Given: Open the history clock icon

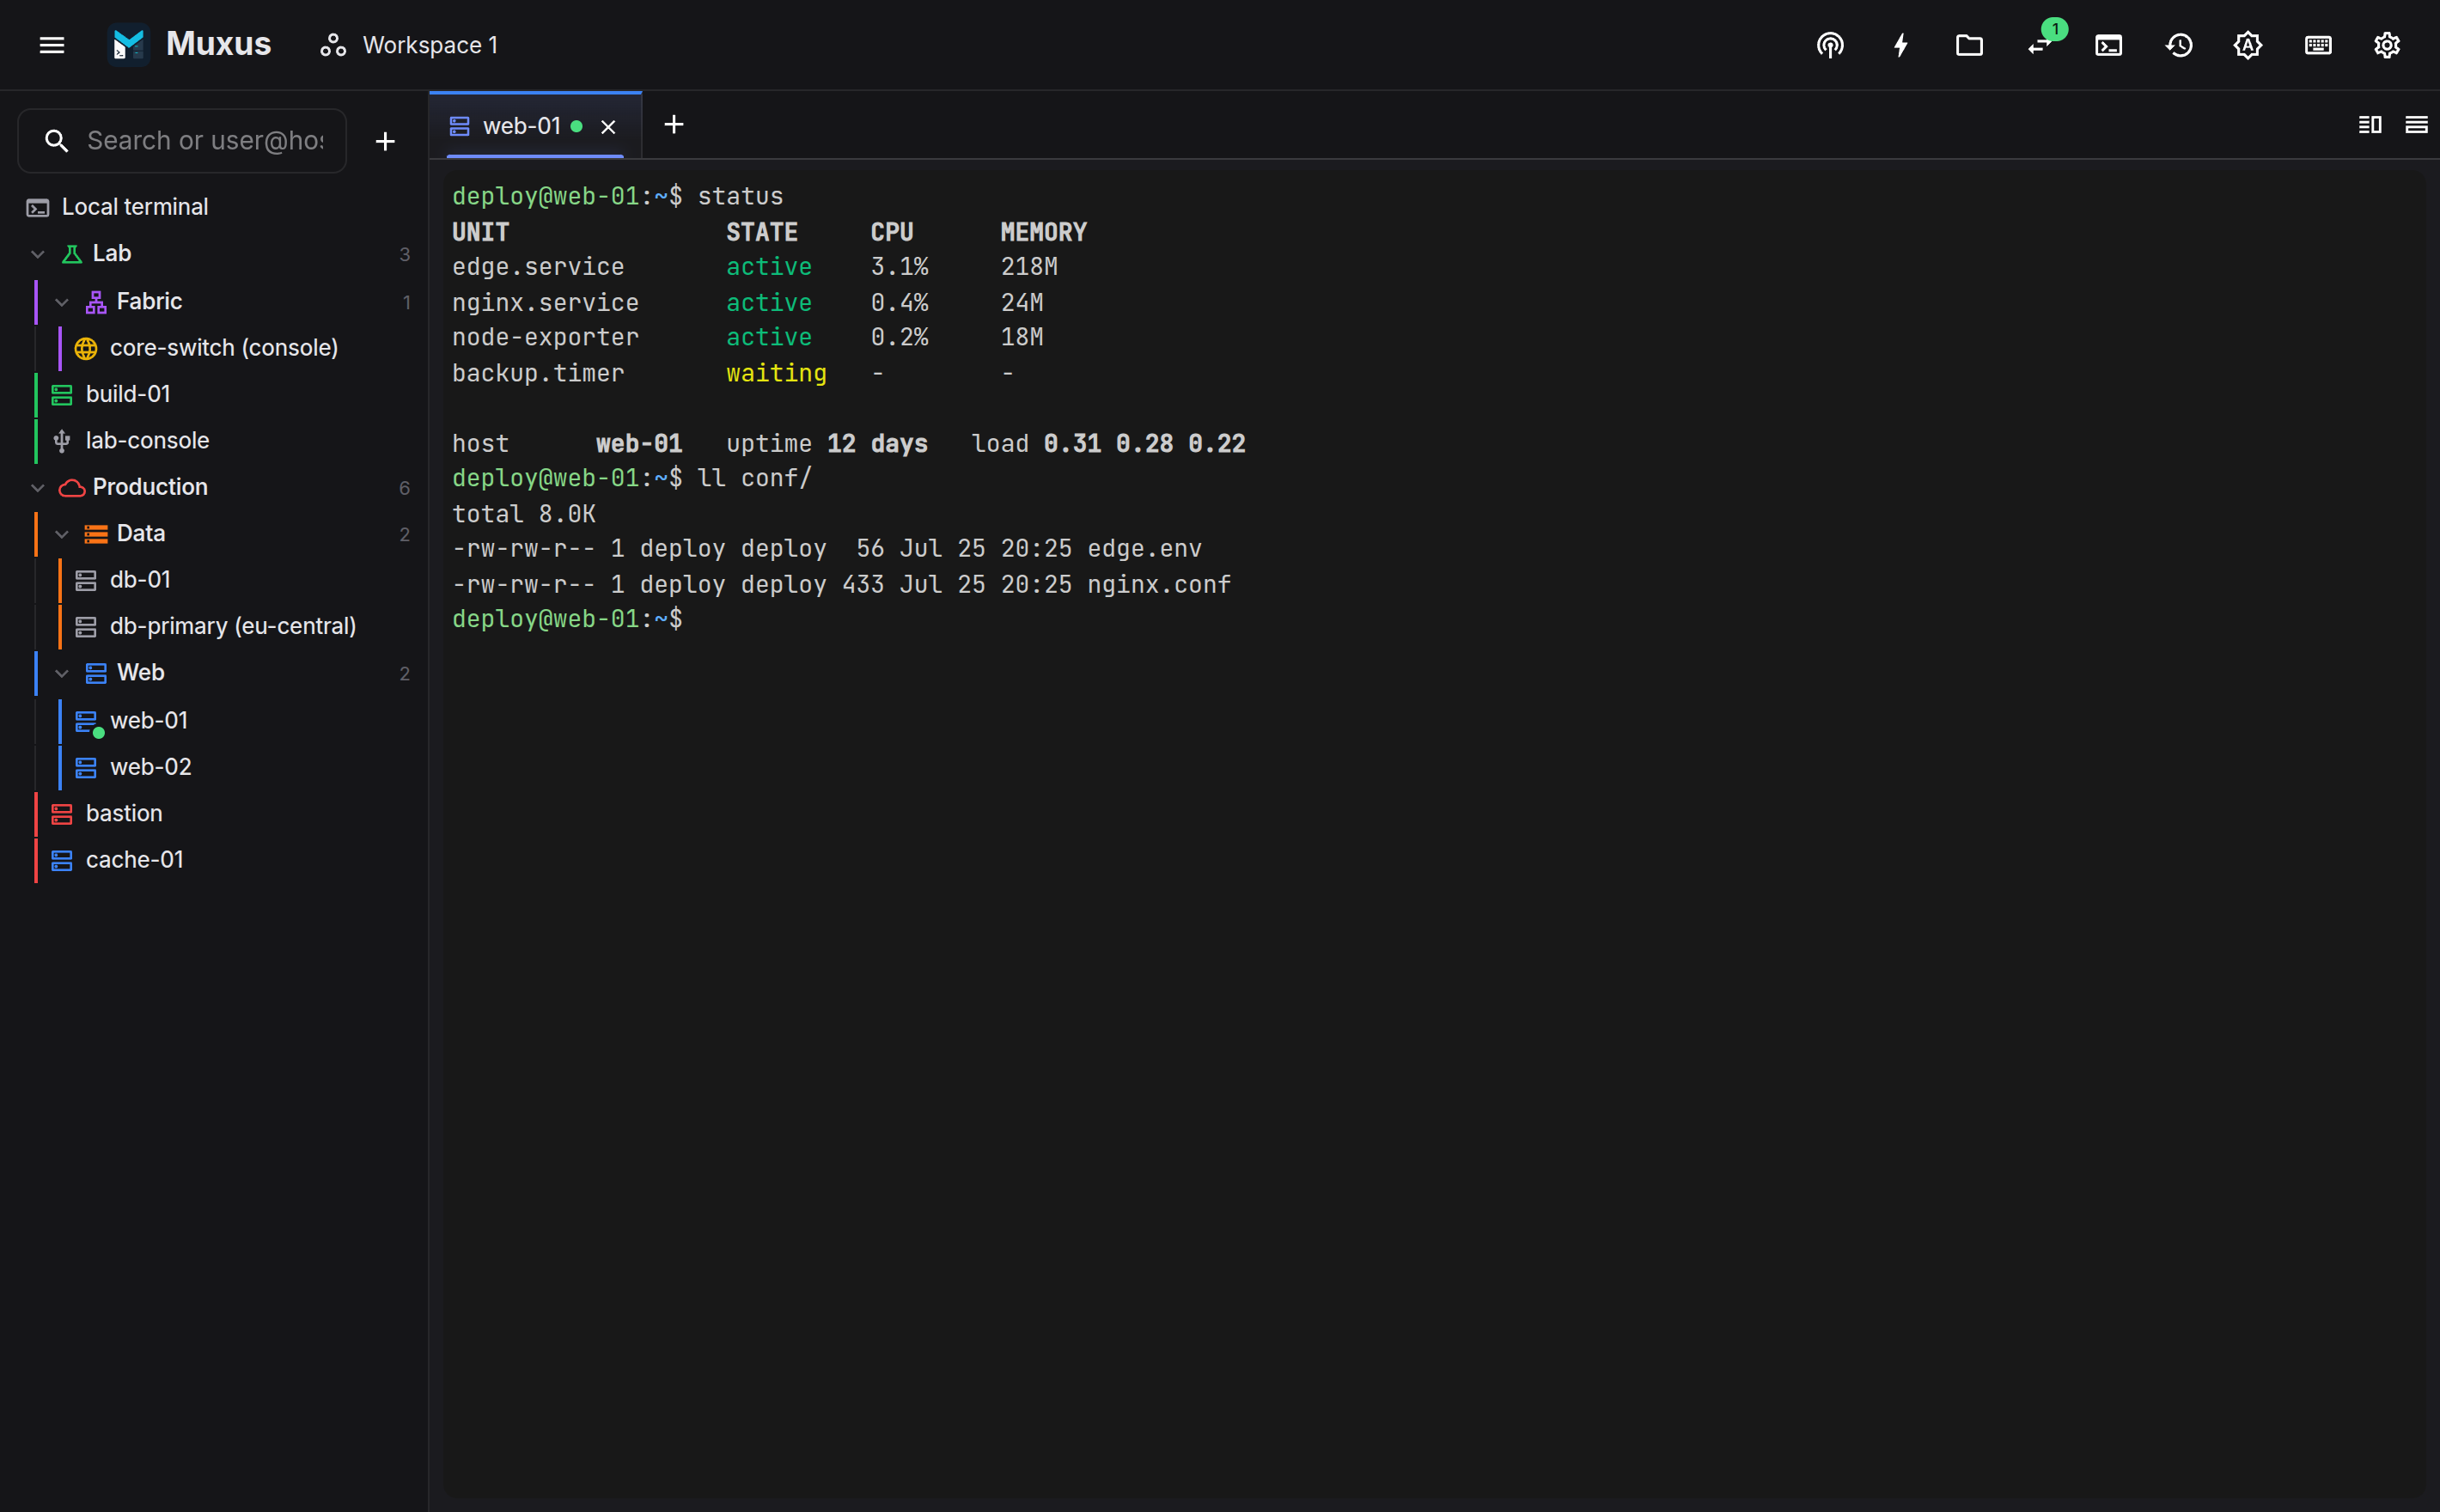Looking at the screenshot, I should coord(2179,45).
